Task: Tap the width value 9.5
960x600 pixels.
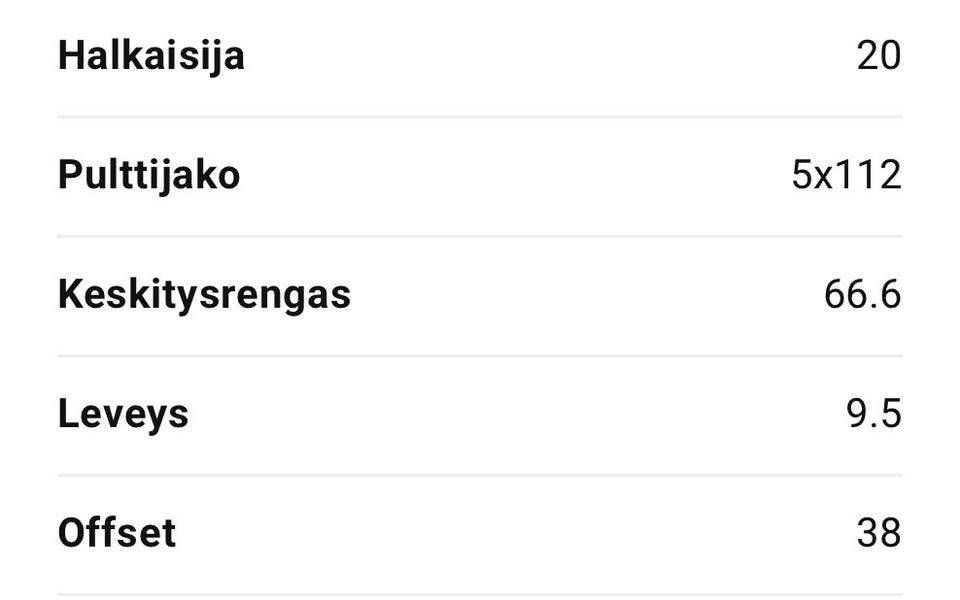Action: click(874, 414)
